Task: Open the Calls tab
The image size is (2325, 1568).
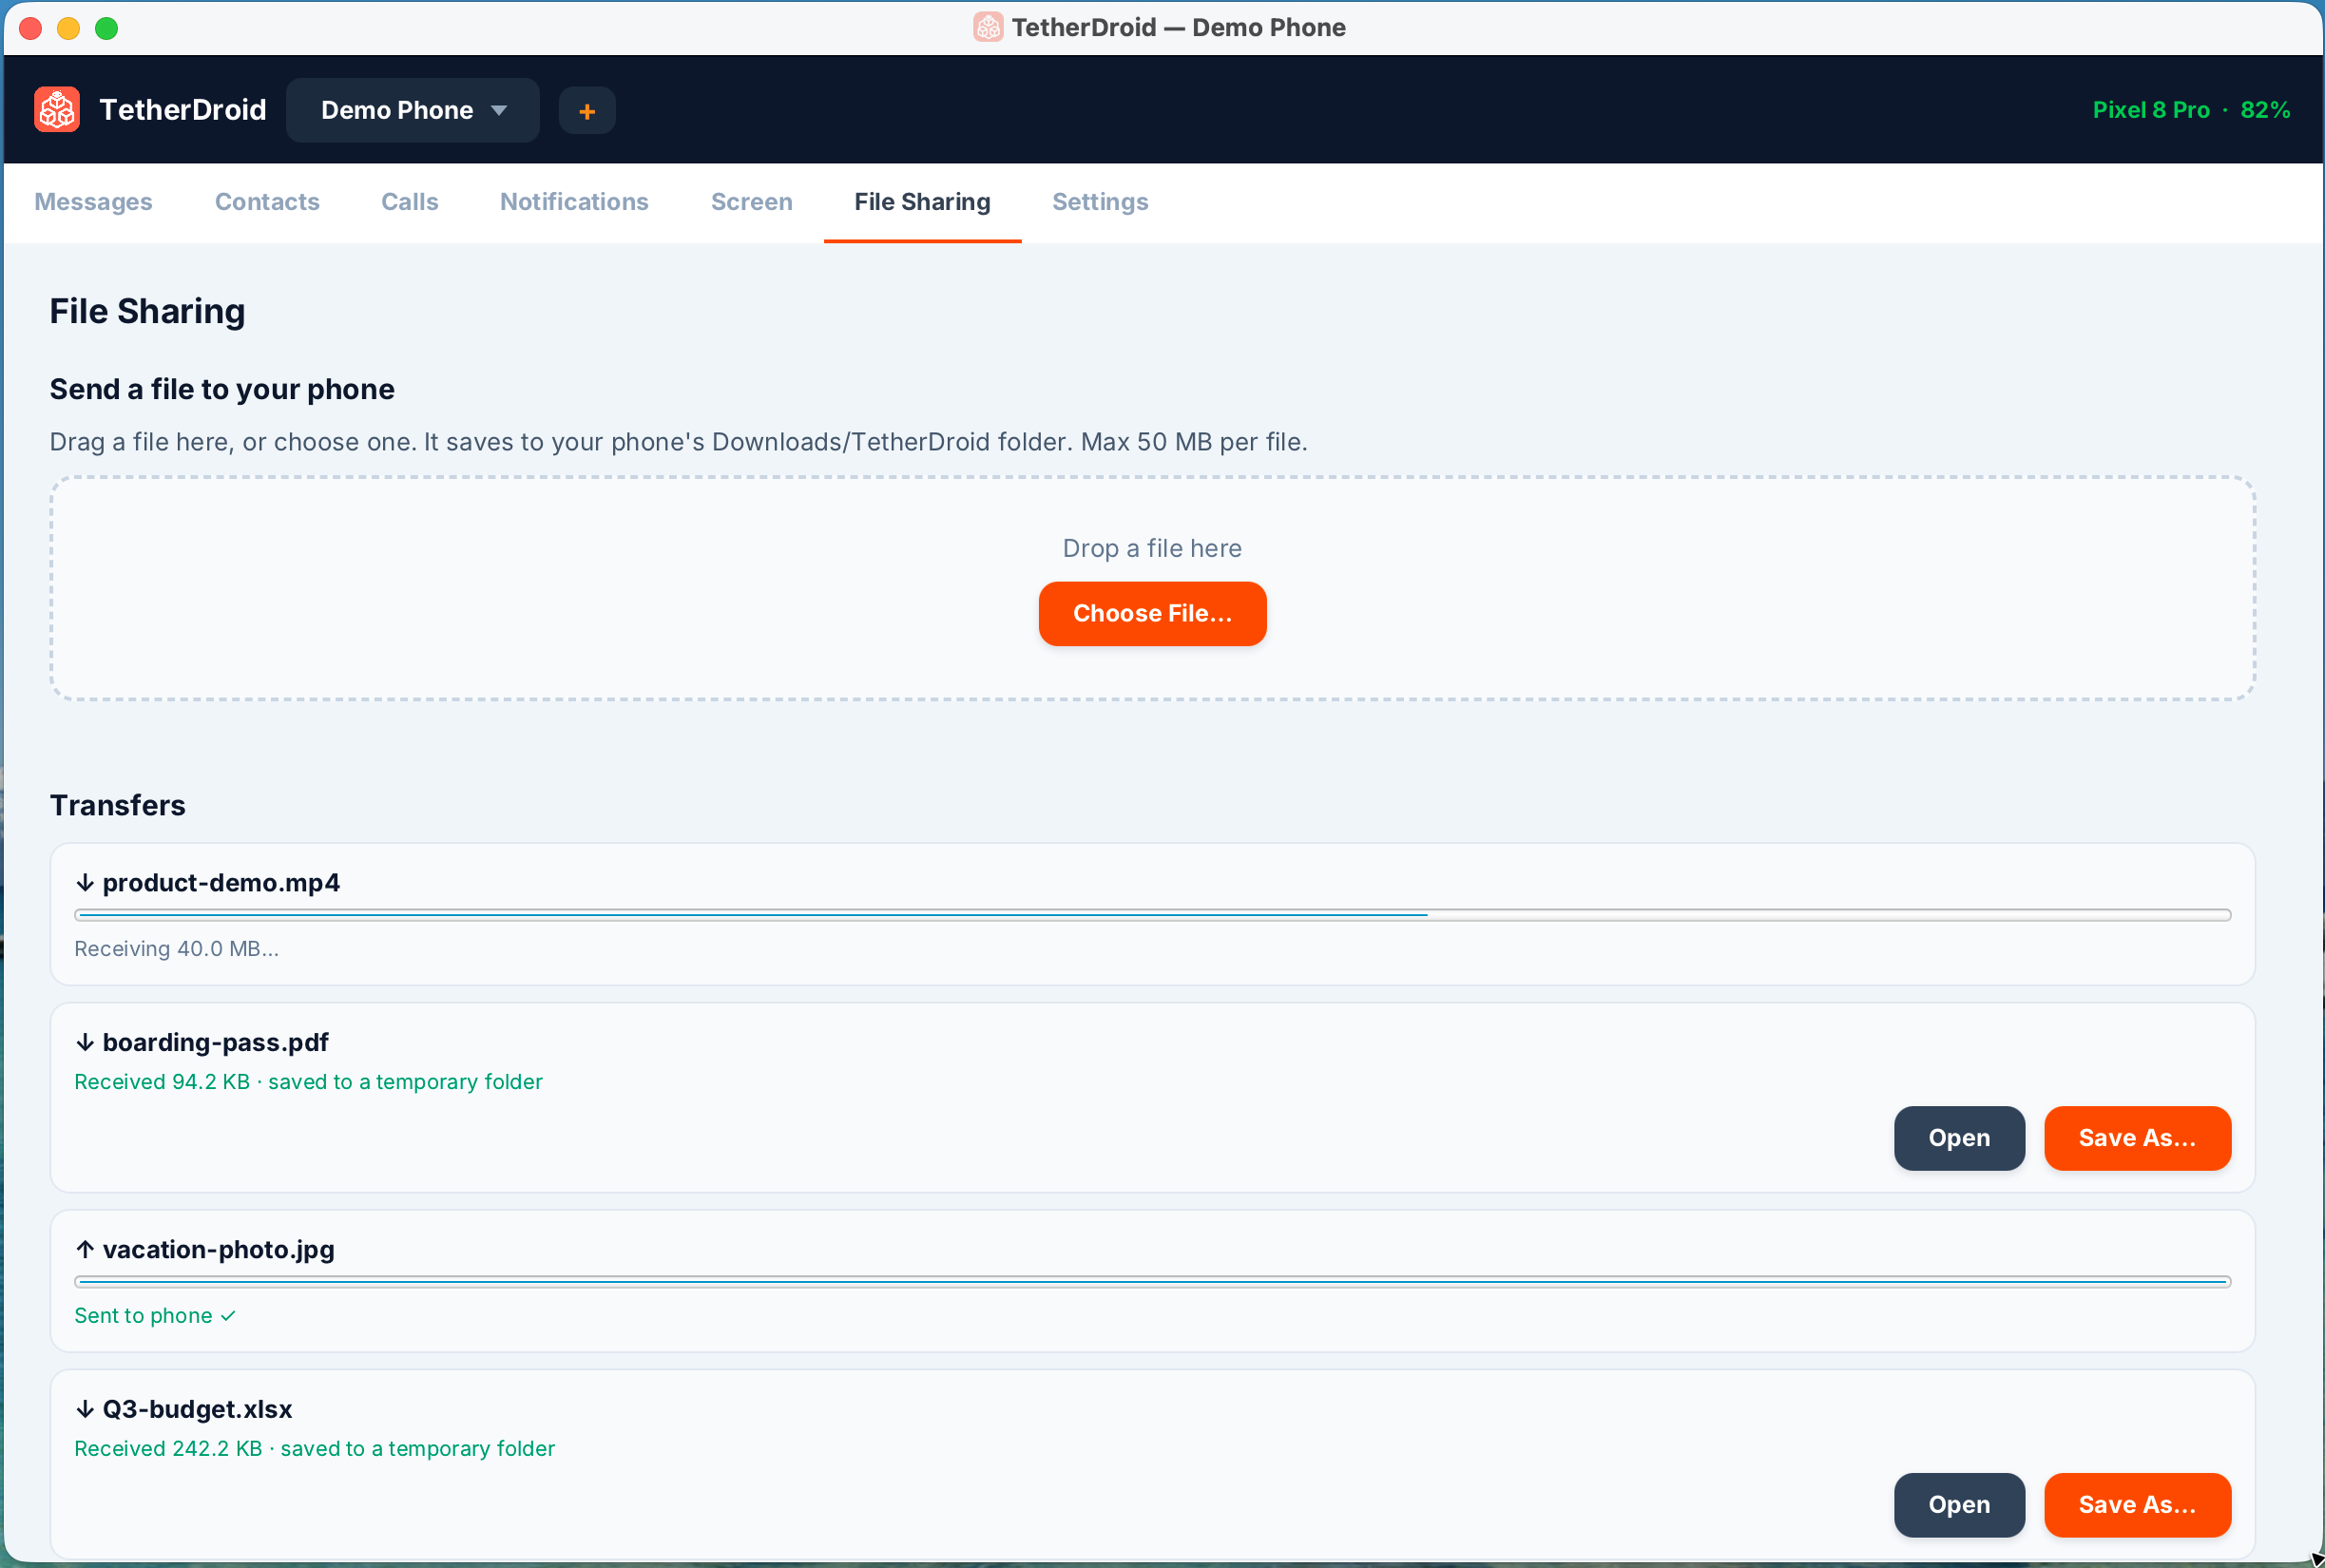Action: click(x=410, y=202)
